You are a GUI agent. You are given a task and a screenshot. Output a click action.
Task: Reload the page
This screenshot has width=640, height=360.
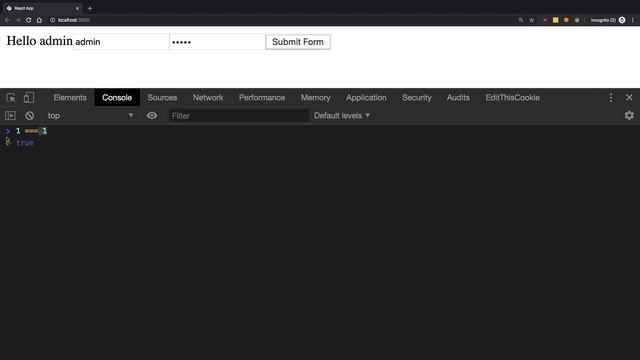point(29,20)
